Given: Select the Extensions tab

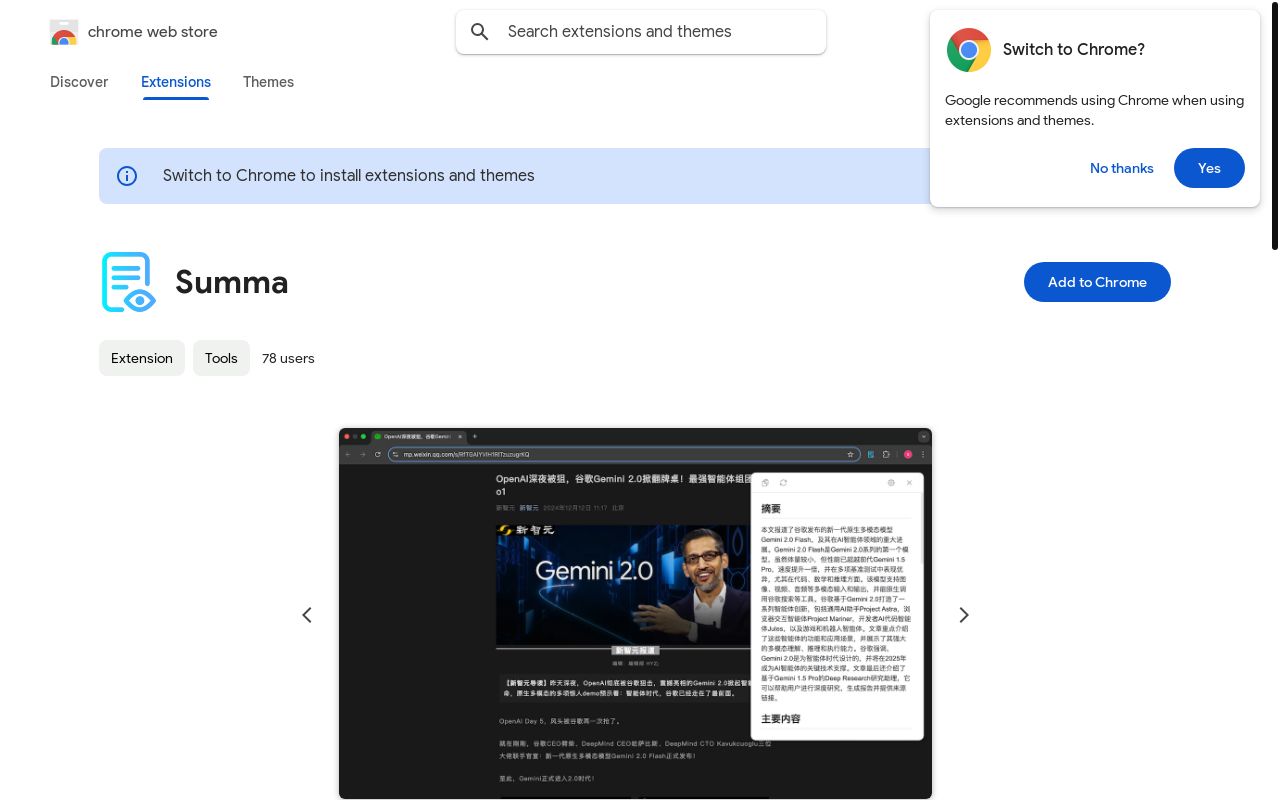Looking at the screenshot, I should [176, 82].
